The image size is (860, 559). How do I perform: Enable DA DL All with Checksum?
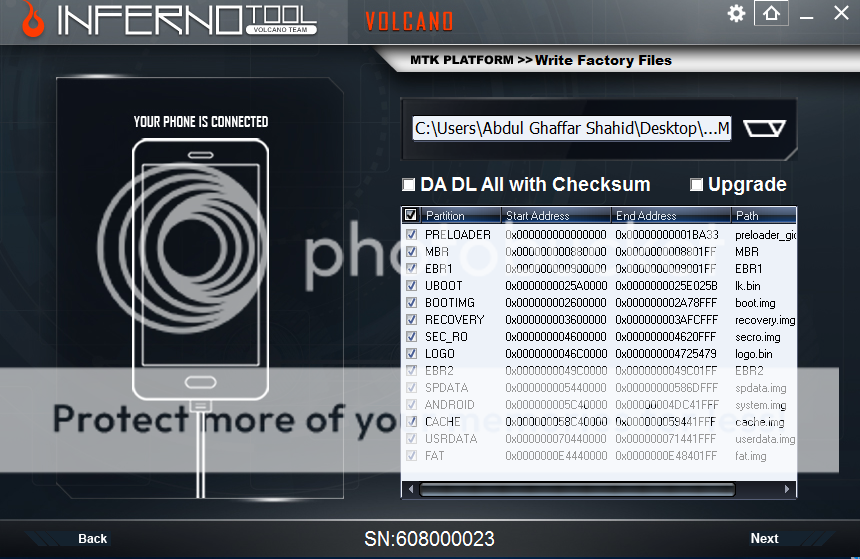click(409, 184)
